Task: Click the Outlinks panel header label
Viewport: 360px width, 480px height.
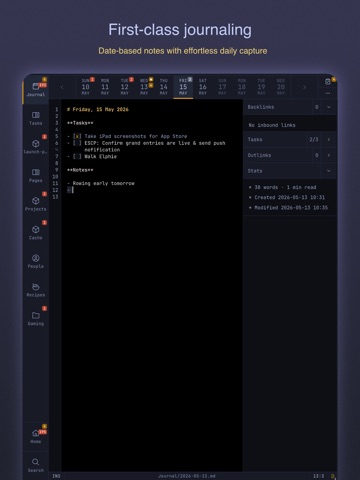Action: point(259,155)
